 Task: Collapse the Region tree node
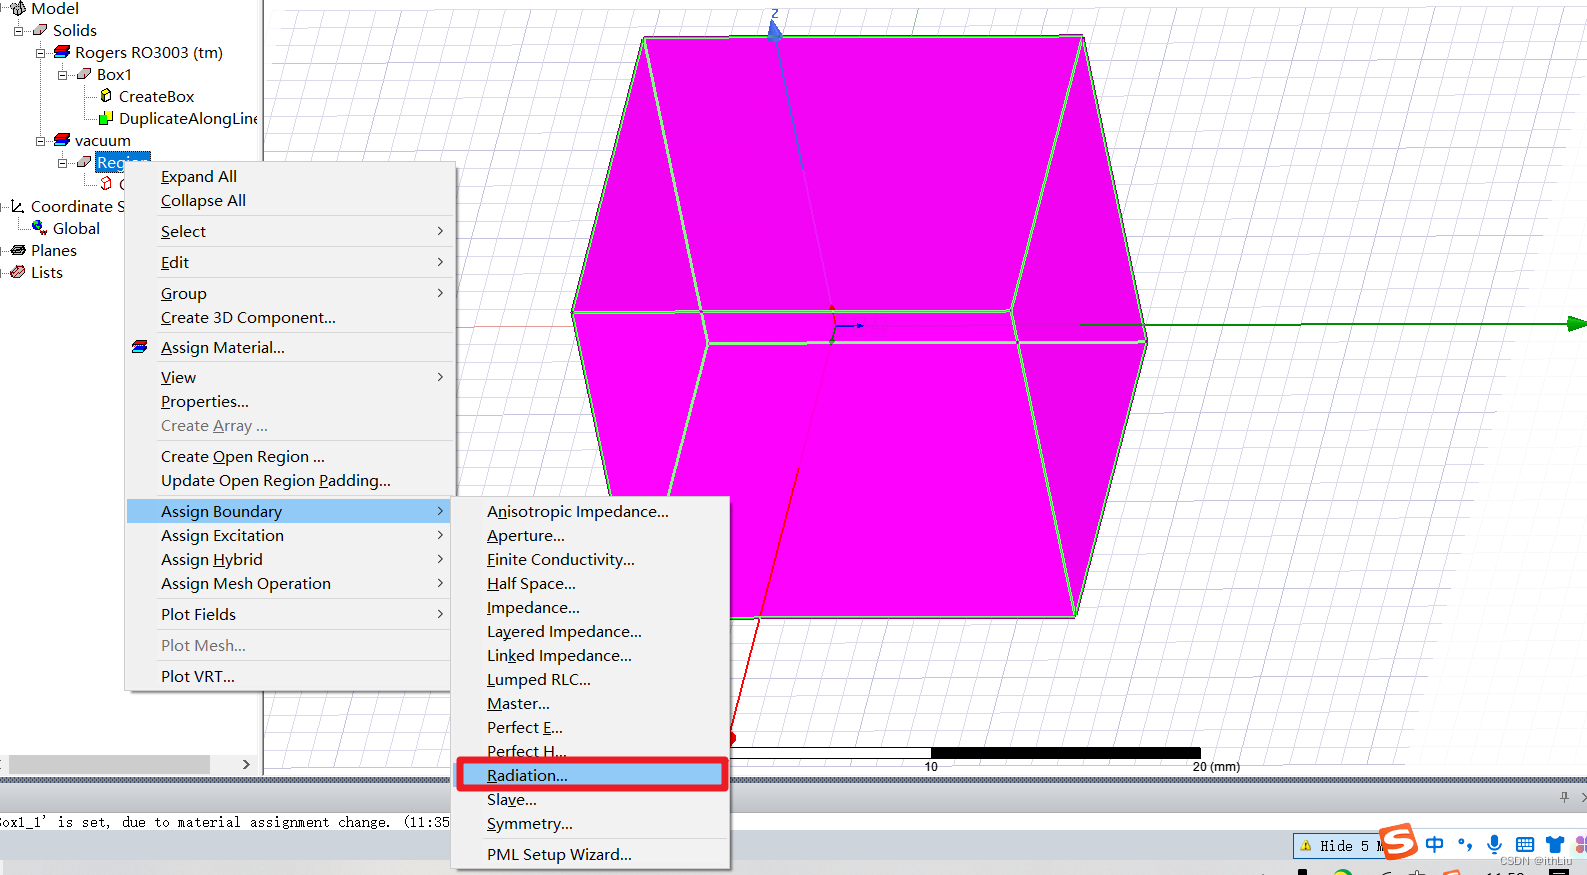[x=62, y=162]
